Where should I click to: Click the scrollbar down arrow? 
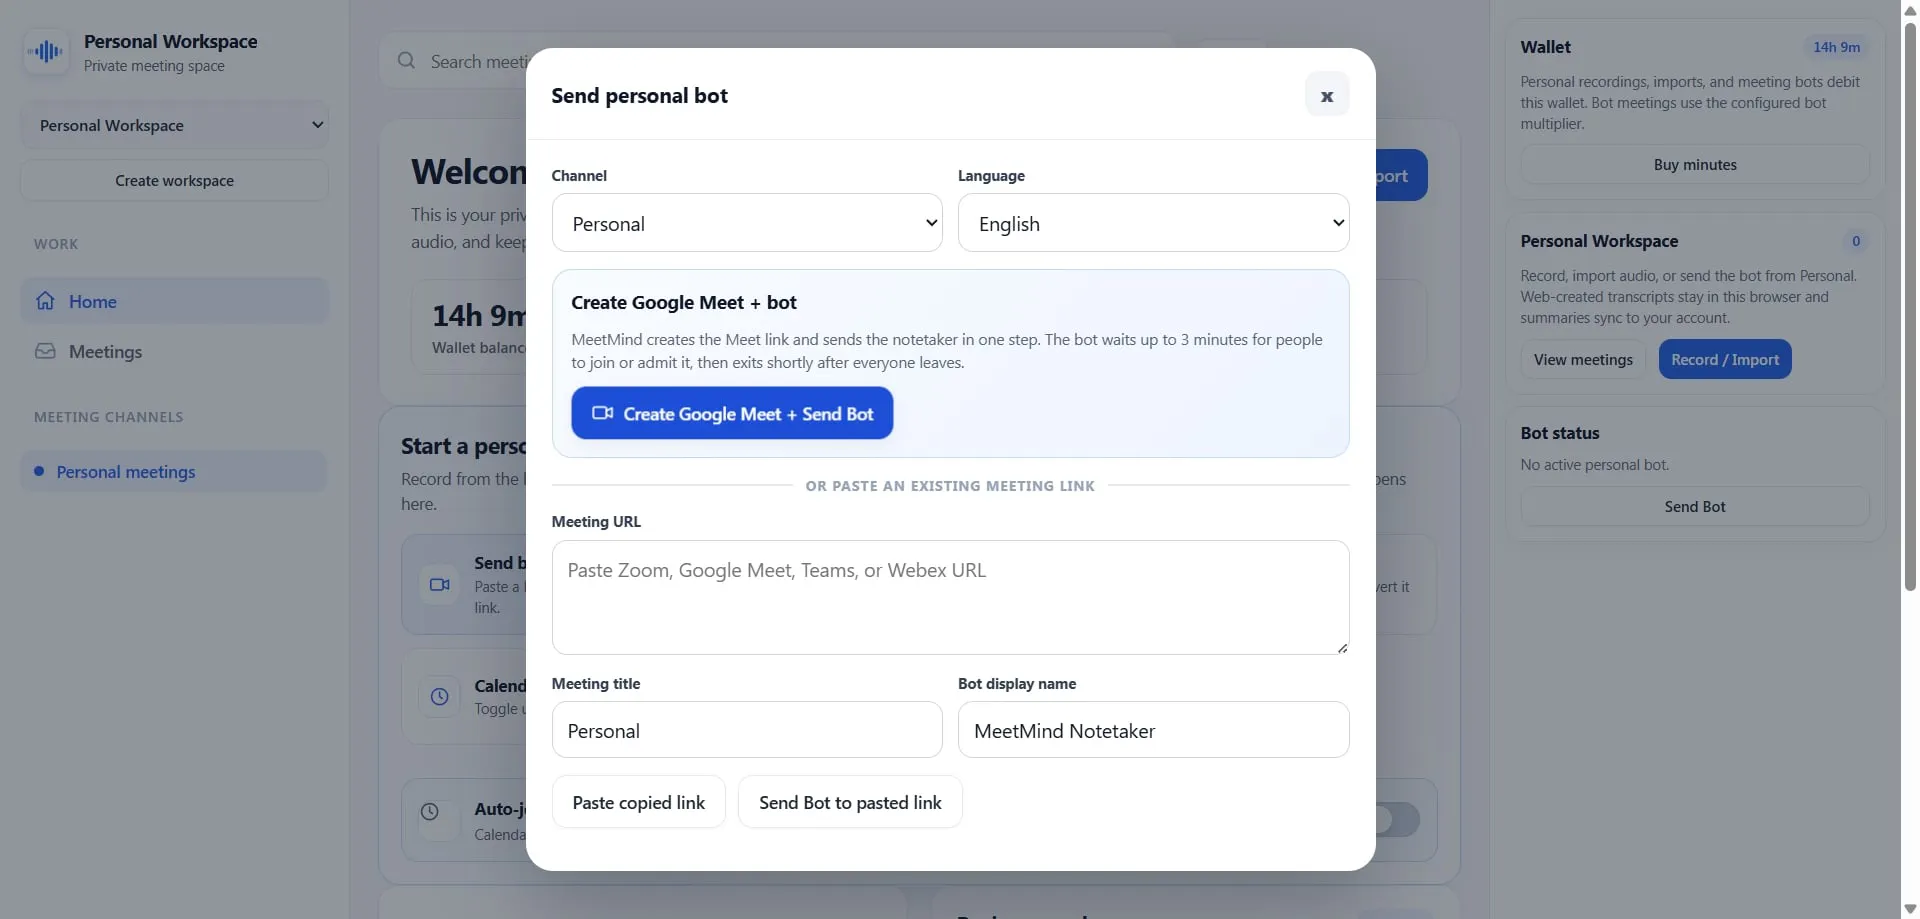pos(1910,910)
